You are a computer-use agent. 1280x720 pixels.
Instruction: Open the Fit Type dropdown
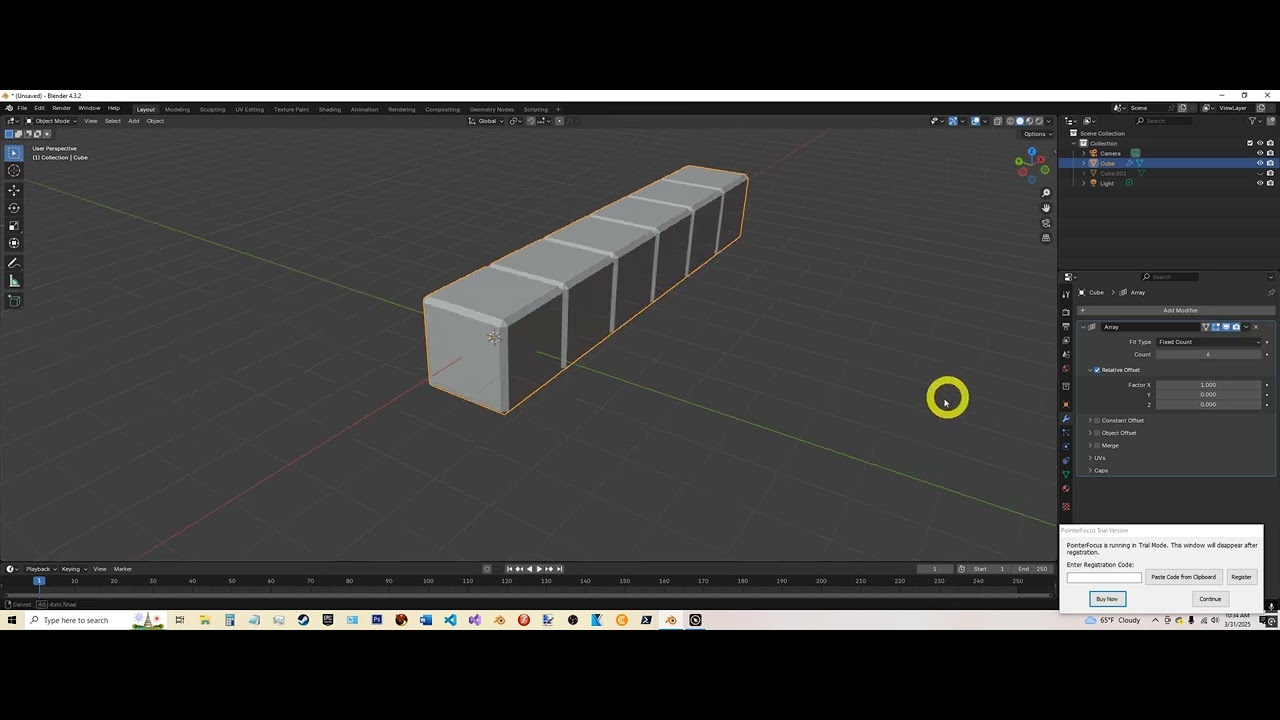click(x=1209, y=342)
